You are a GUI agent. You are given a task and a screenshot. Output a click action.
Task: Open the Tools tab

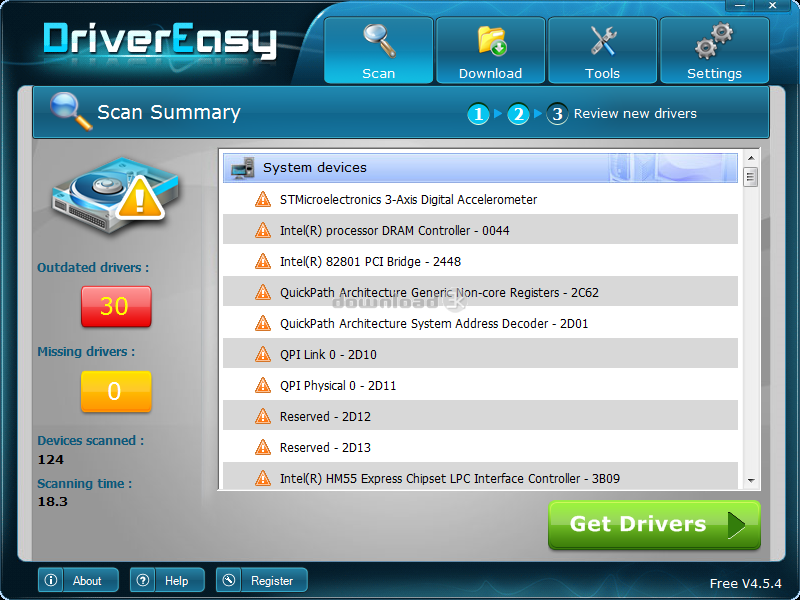602,50
